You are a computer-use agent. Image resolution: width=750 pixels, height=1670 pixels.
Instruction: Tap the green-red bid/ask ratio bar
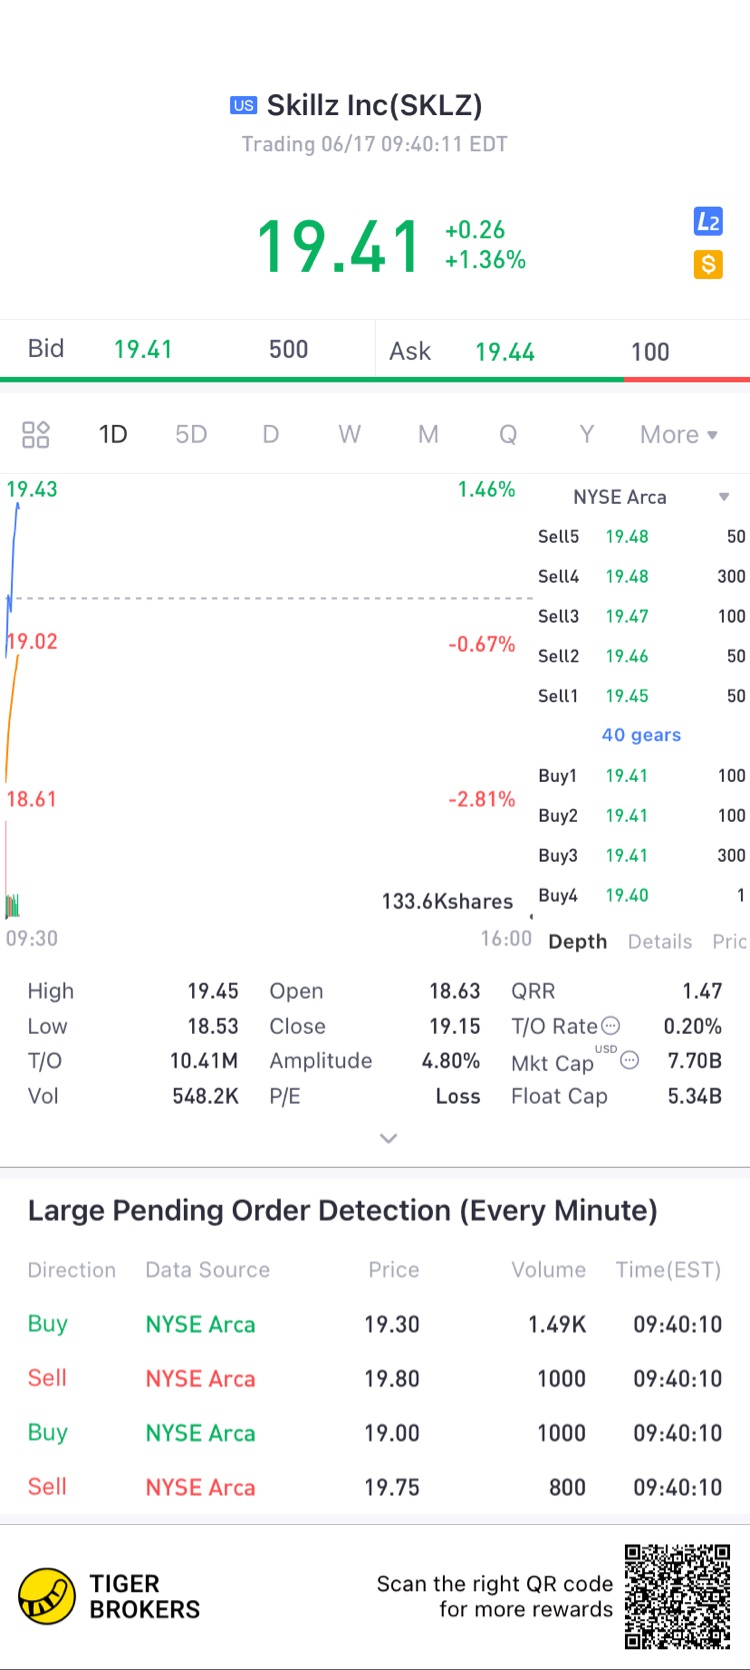click(375, 380)
